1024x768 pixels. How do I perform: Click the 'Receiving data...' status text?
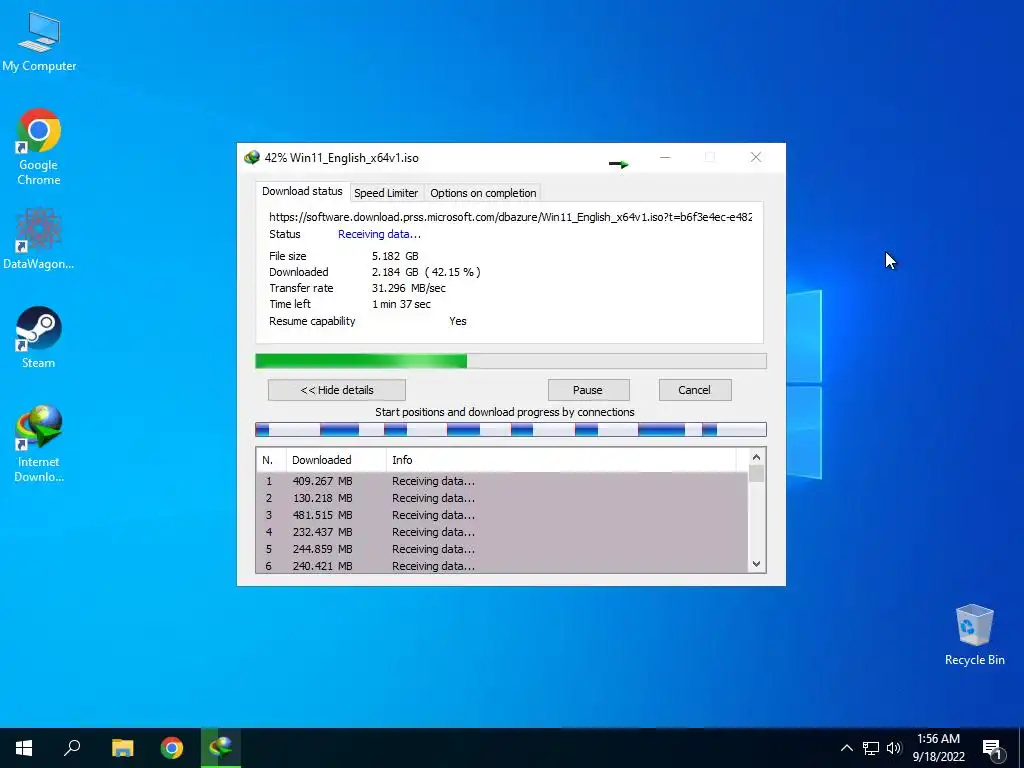click(379, 234)
